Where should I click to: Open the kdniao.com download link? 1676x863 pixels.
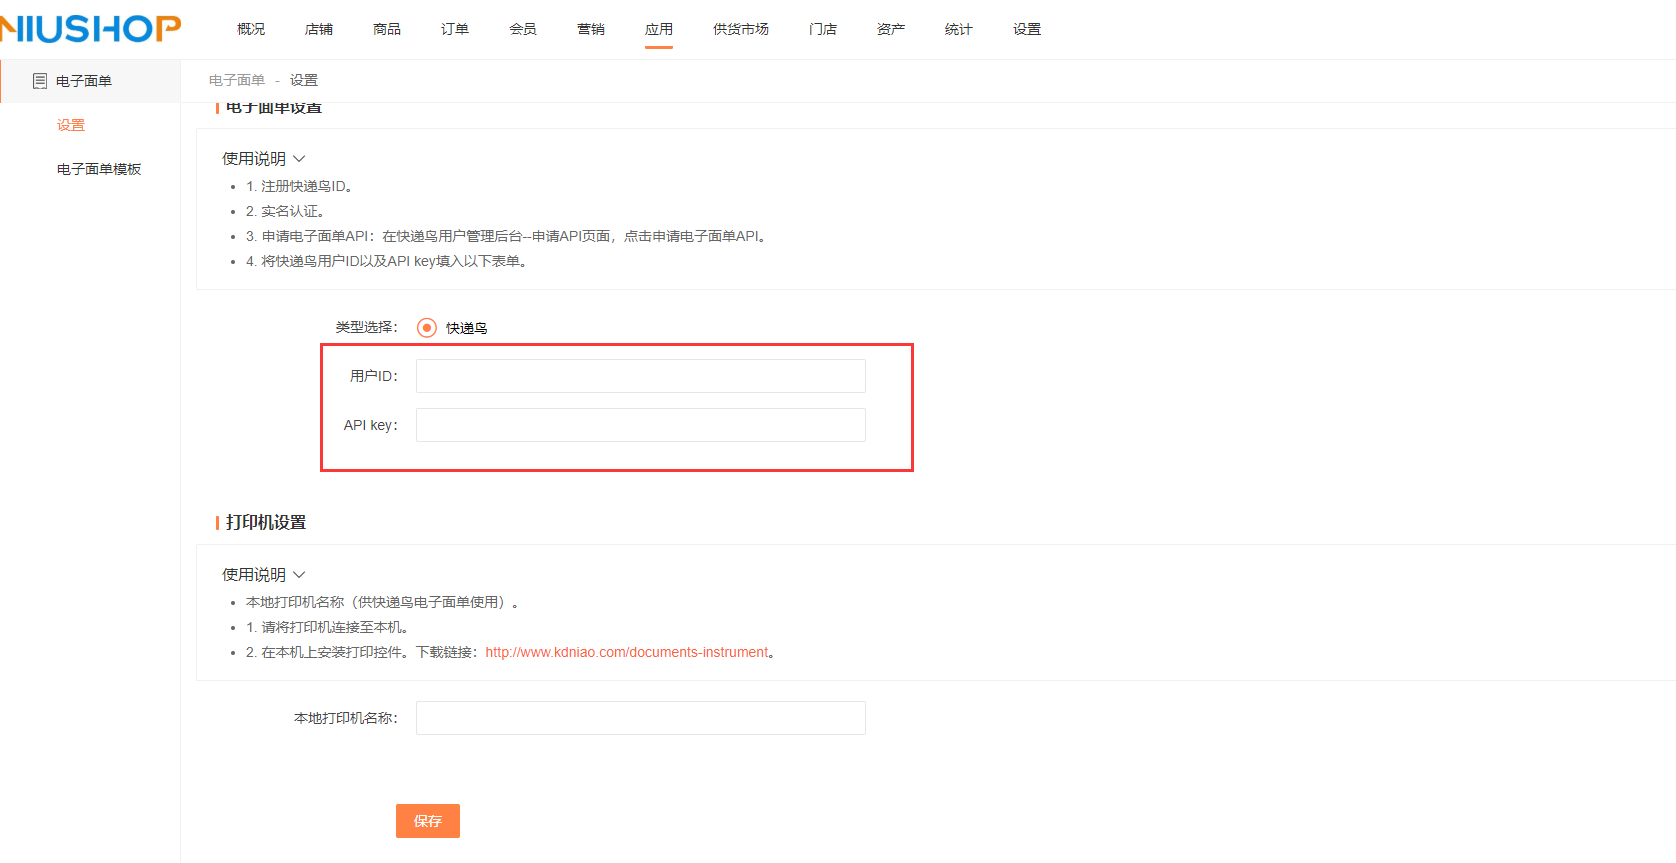point(627,652)
